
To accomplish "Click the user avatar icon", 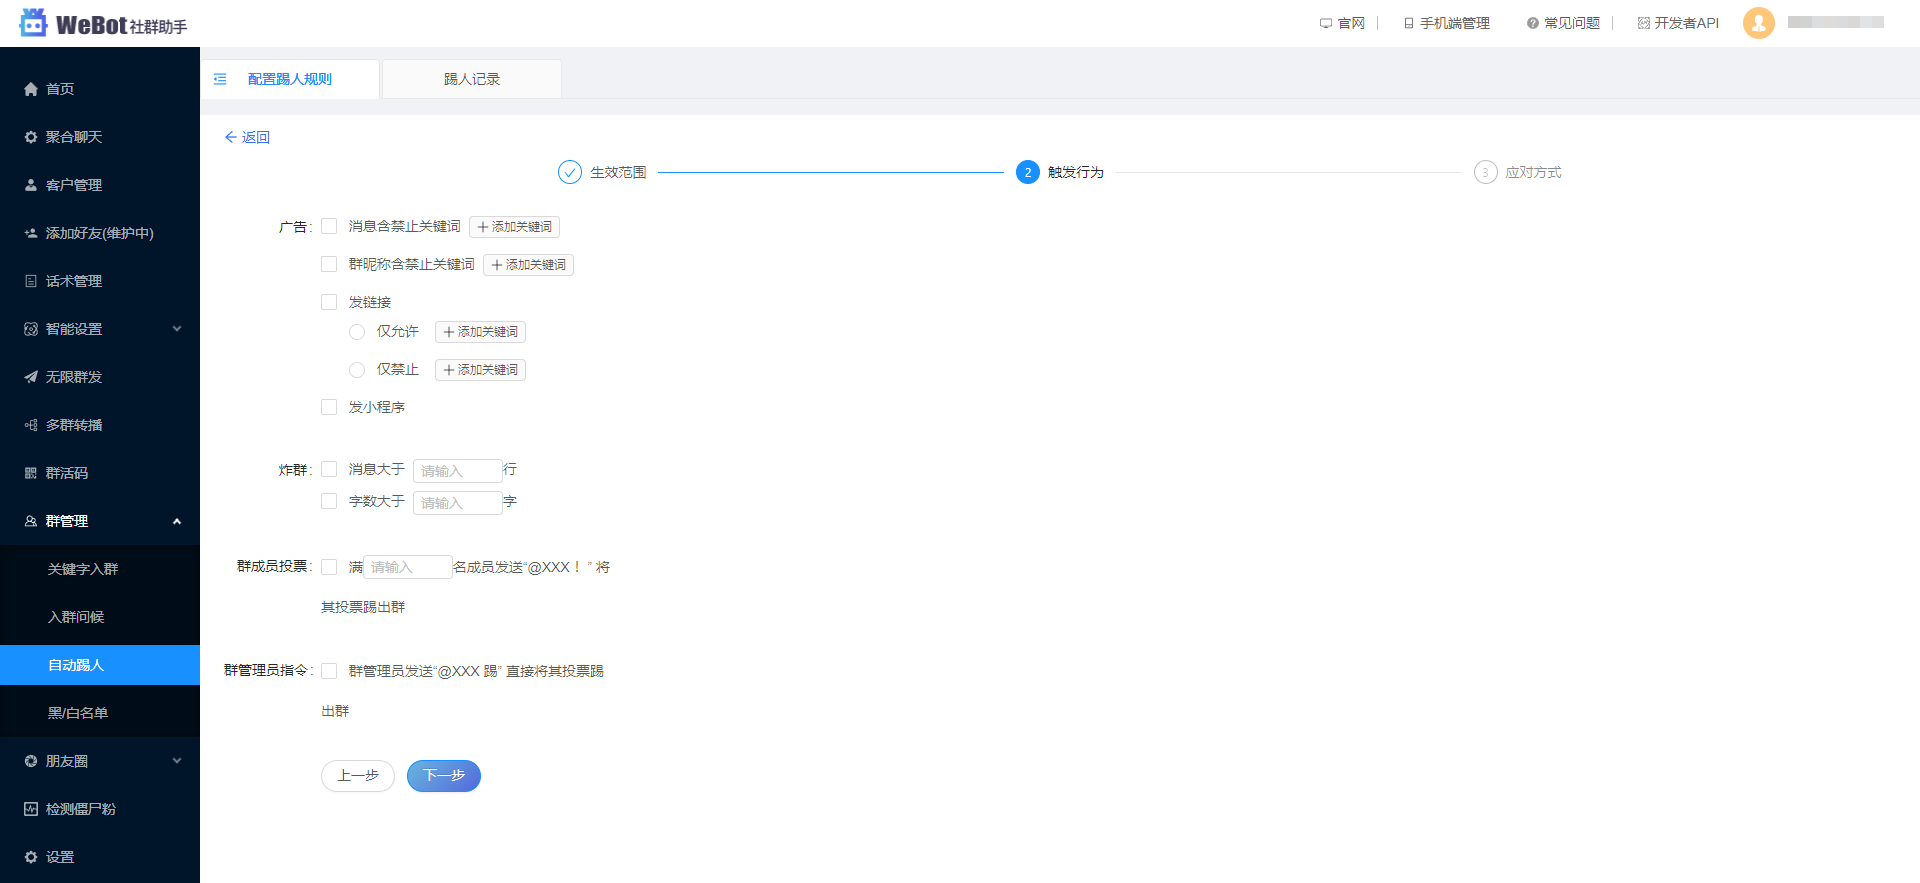I will tap(1758, 23).
